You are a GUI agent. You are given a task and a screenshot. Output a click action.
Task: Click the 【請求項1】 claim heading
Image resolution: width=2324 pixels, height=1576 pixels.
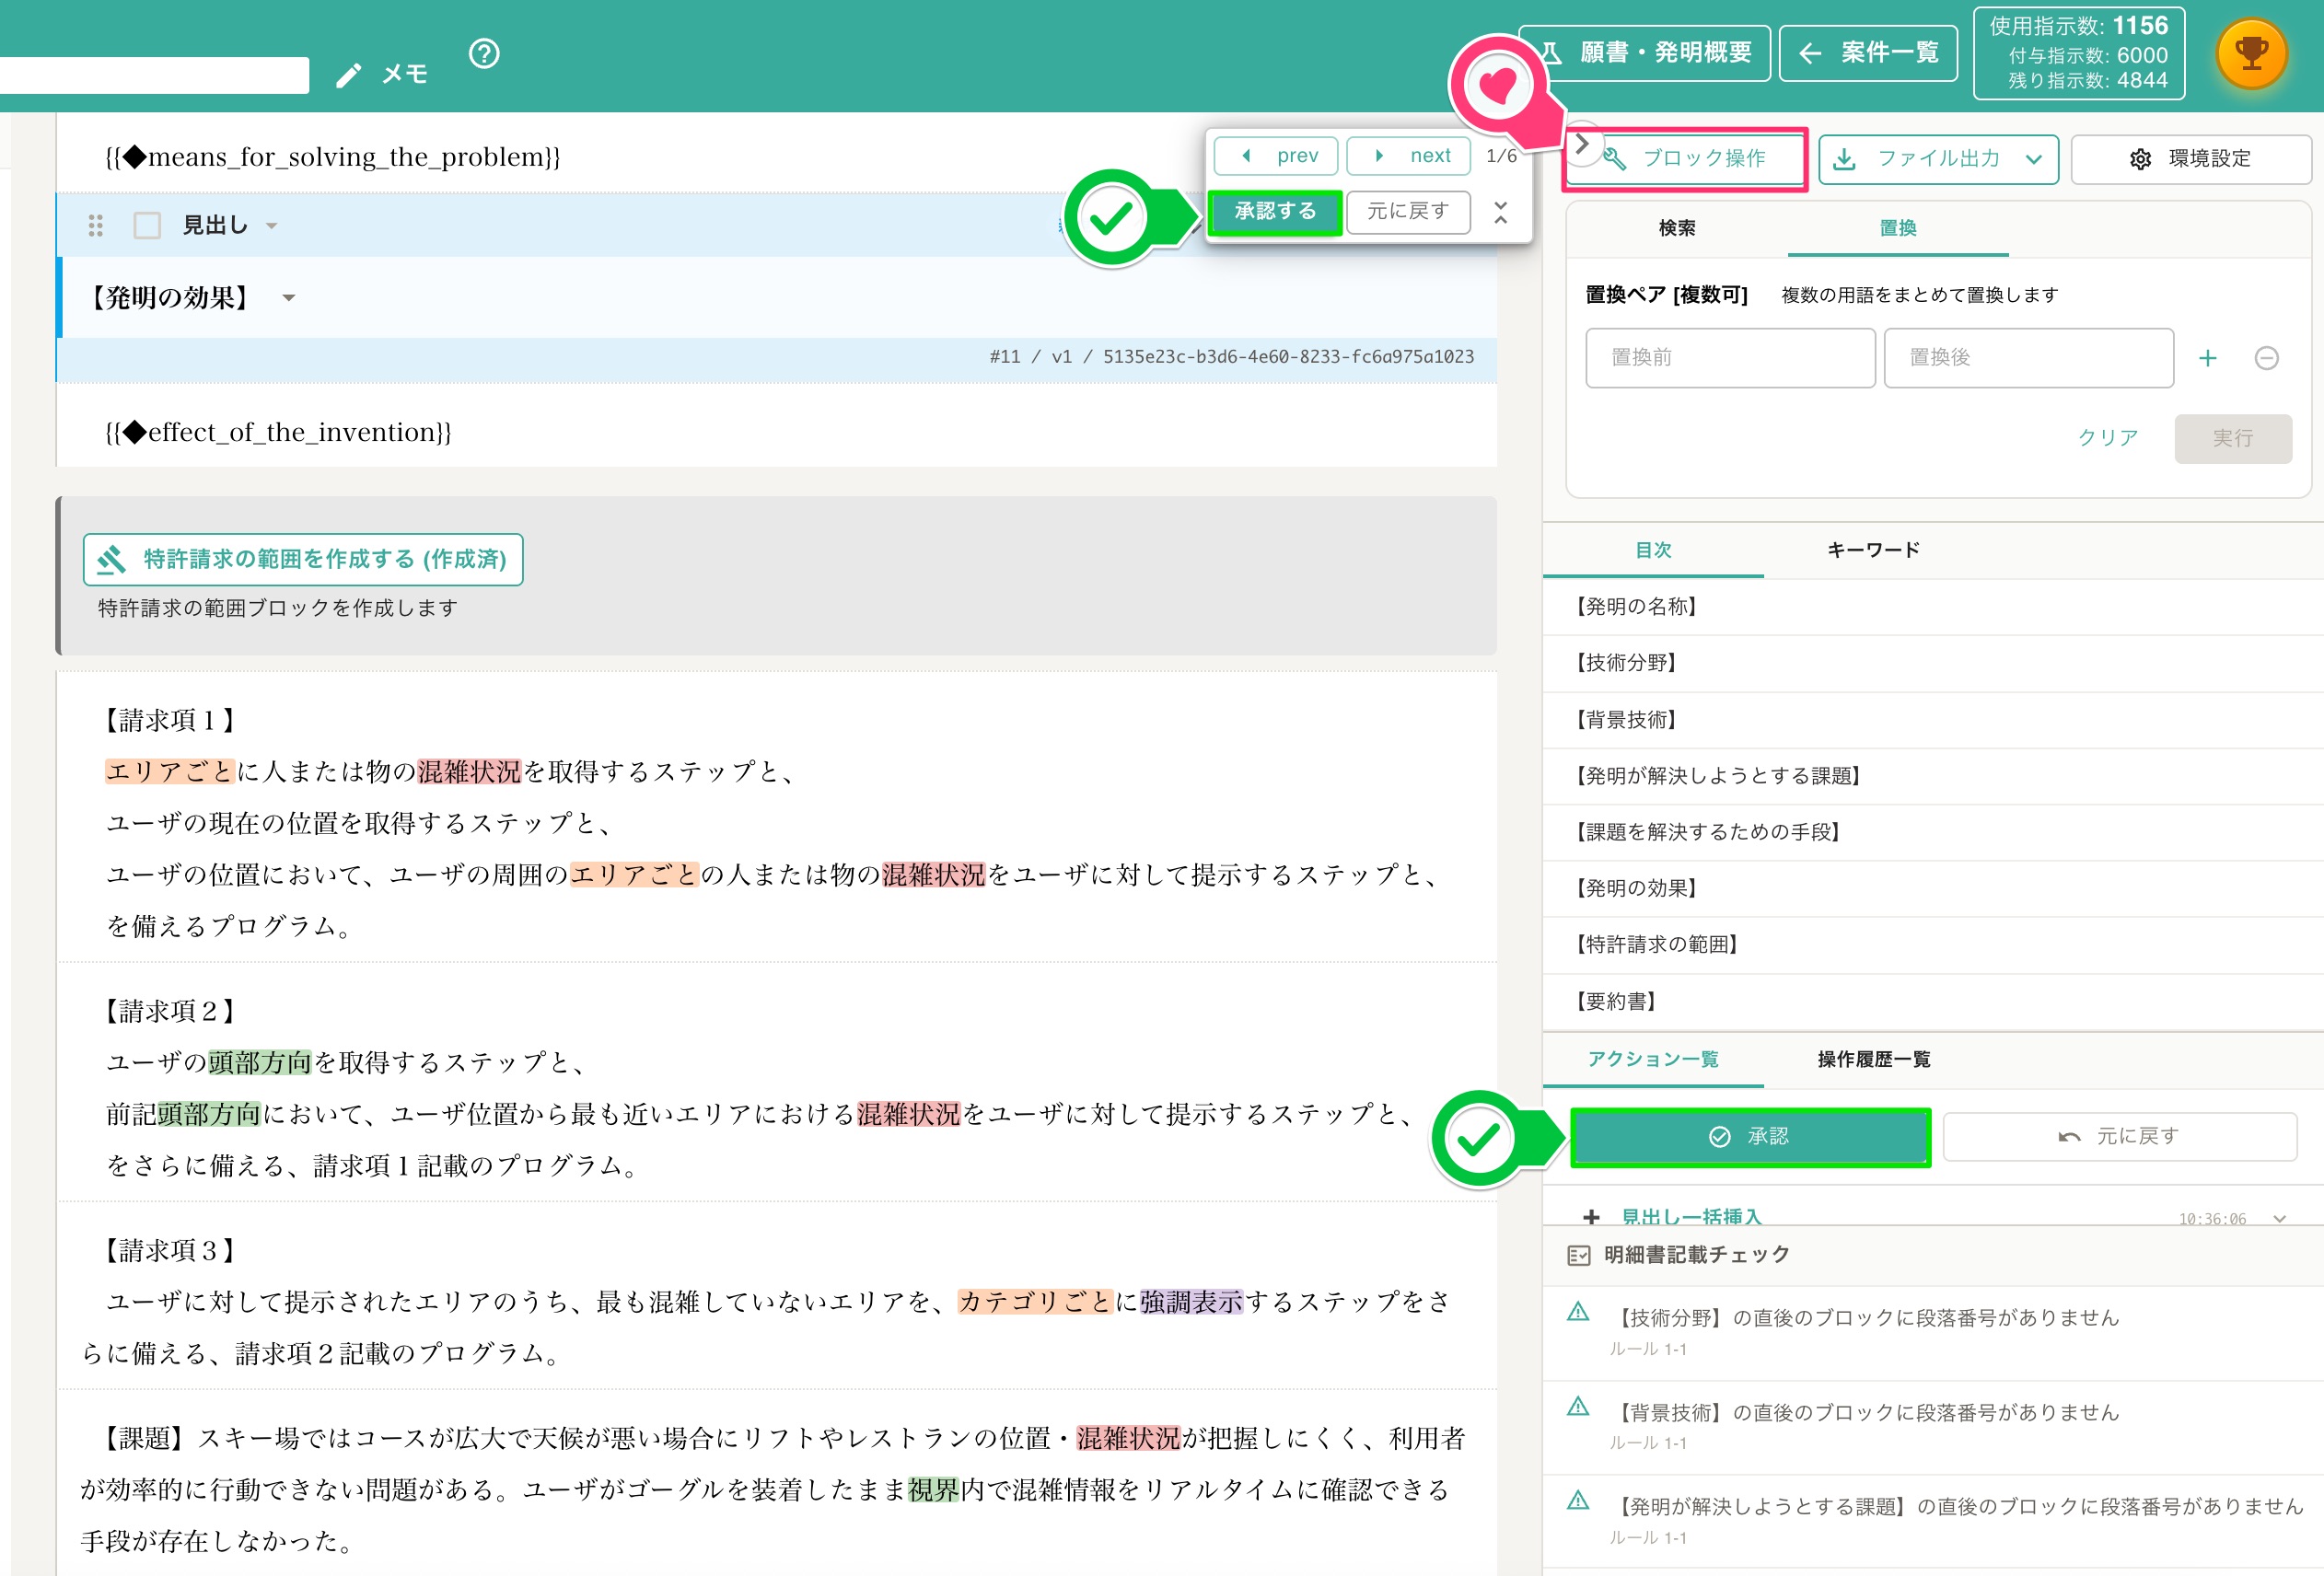[170, 720]
